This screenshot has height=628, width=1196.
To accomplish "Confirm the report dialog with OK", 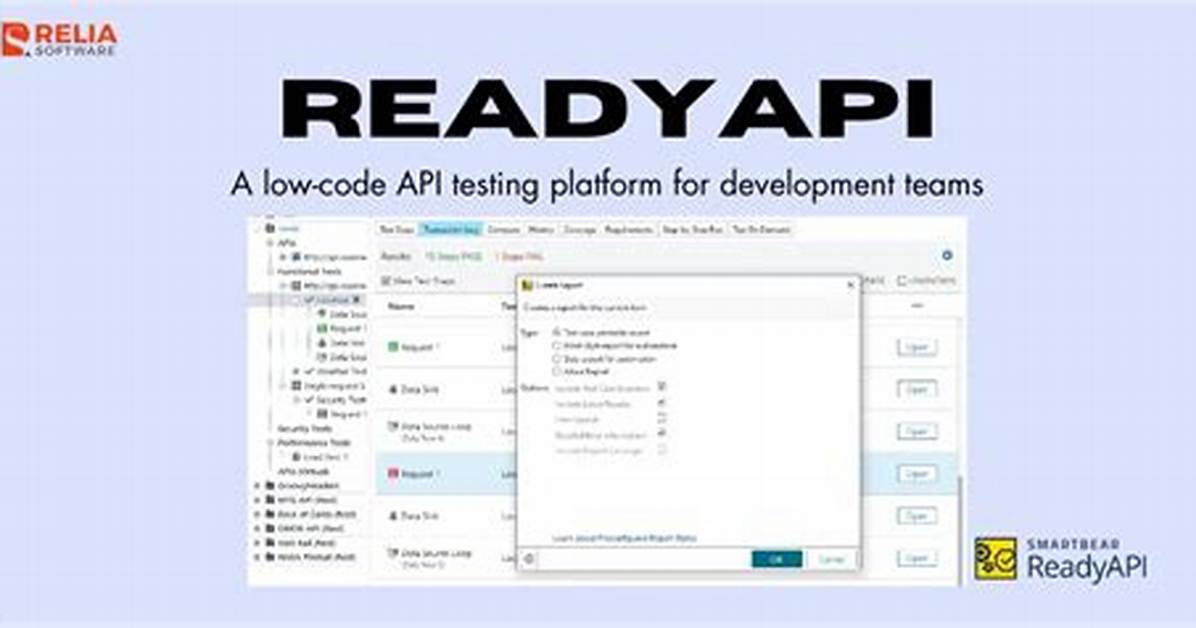I will pyautogui.click(x=776, y=559).
